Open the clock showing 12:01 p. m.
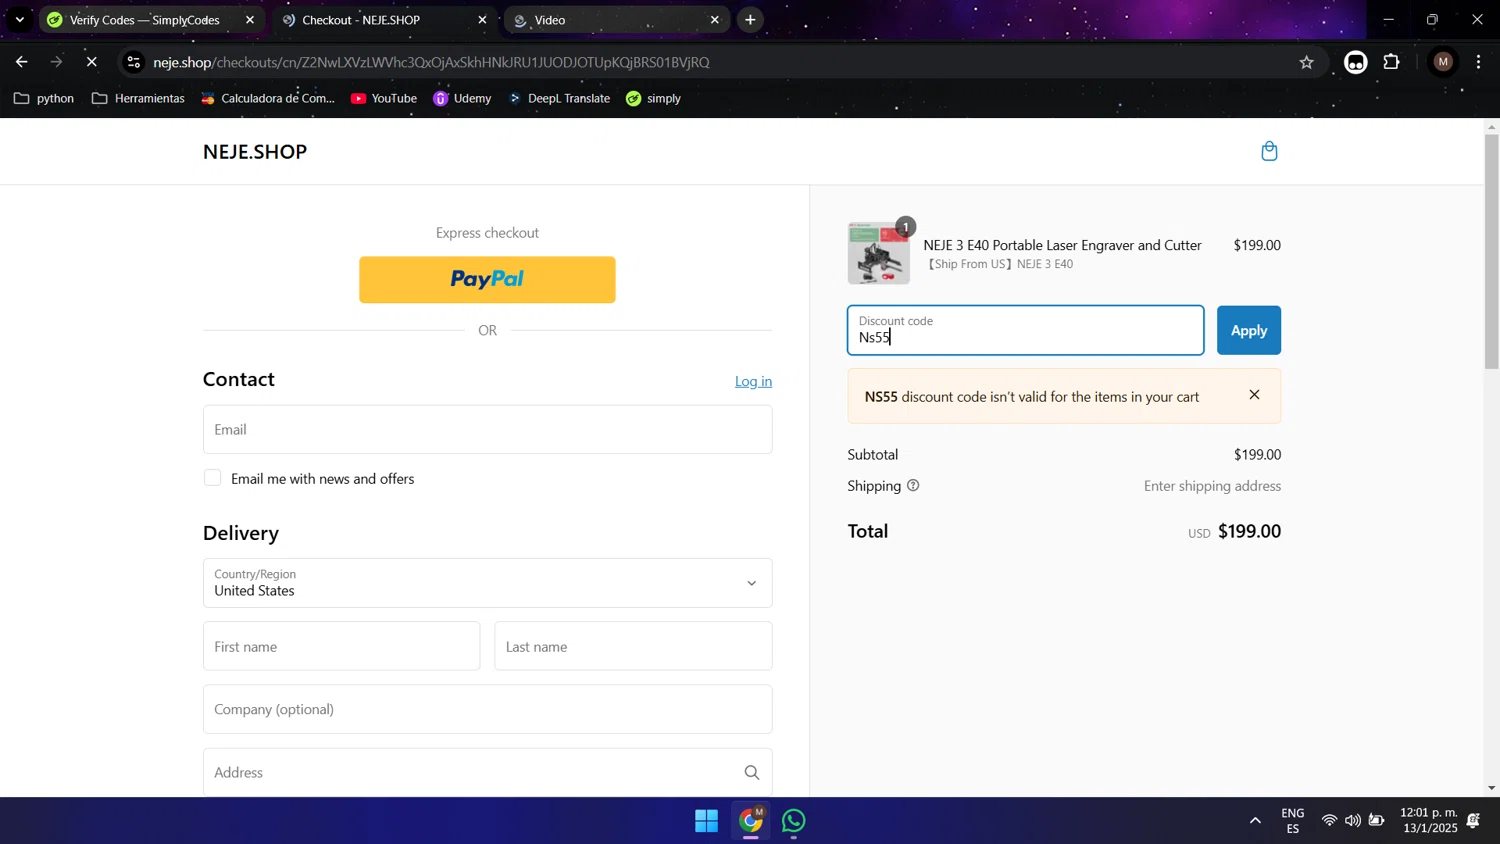Screen dimensions: 1500x844 [x=1429, y=821]
